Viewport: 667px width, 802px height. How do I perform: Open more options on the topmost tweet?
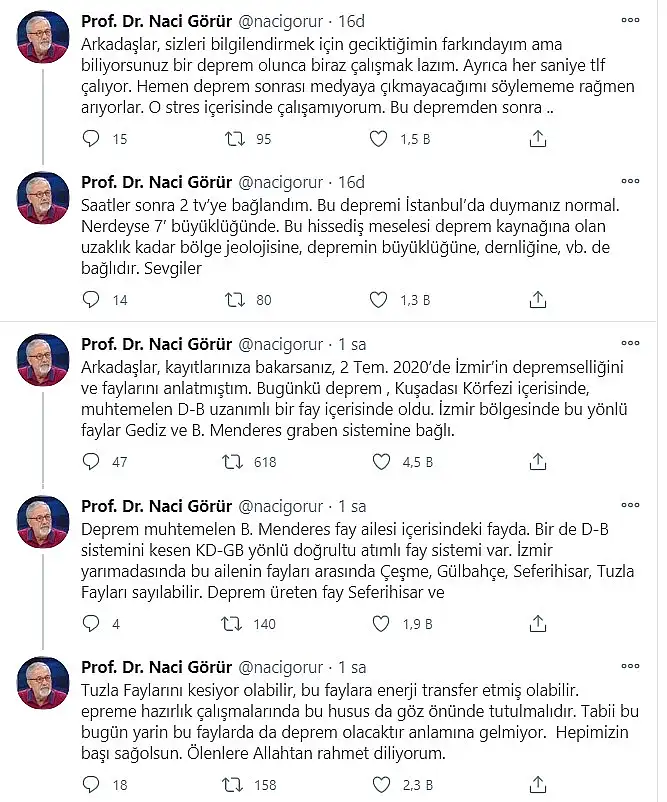[x=630, y=19]
